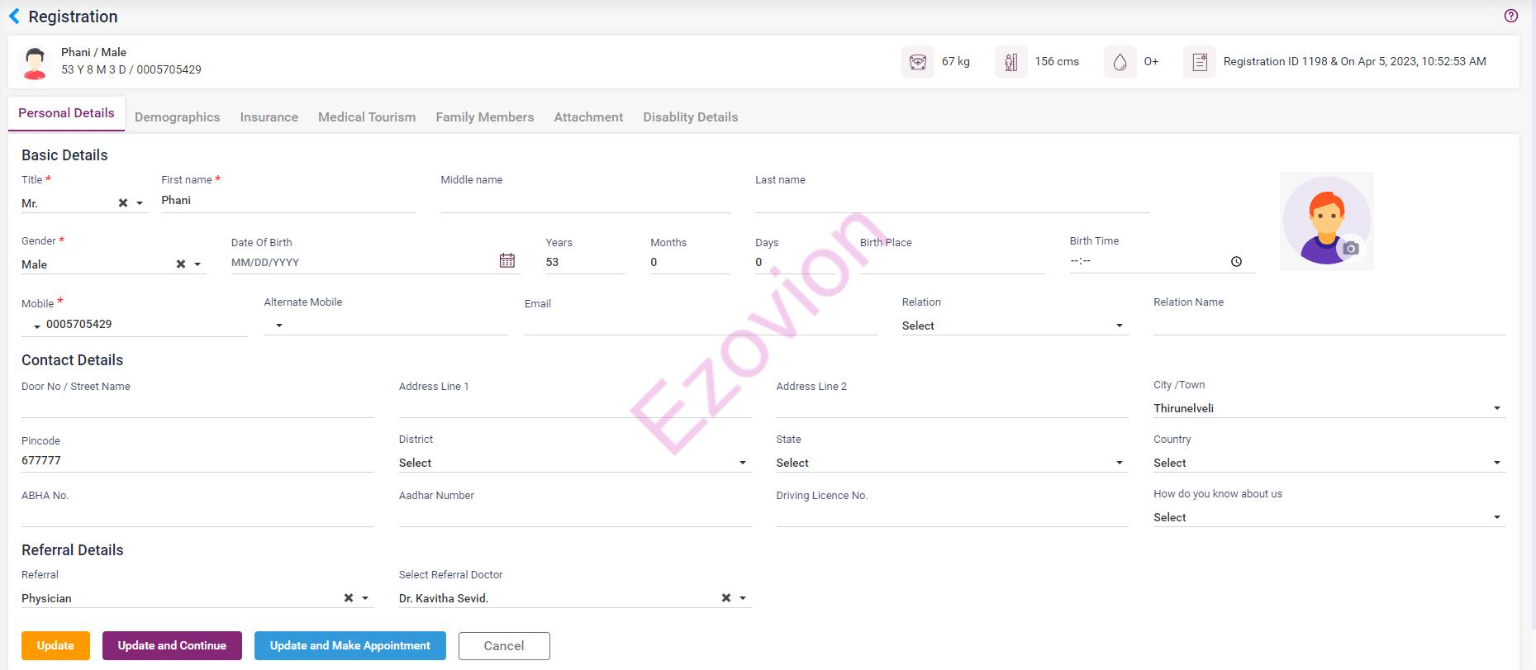Click the Cancel button
The width and height of the screenshot is (1536, 670).
504,646
